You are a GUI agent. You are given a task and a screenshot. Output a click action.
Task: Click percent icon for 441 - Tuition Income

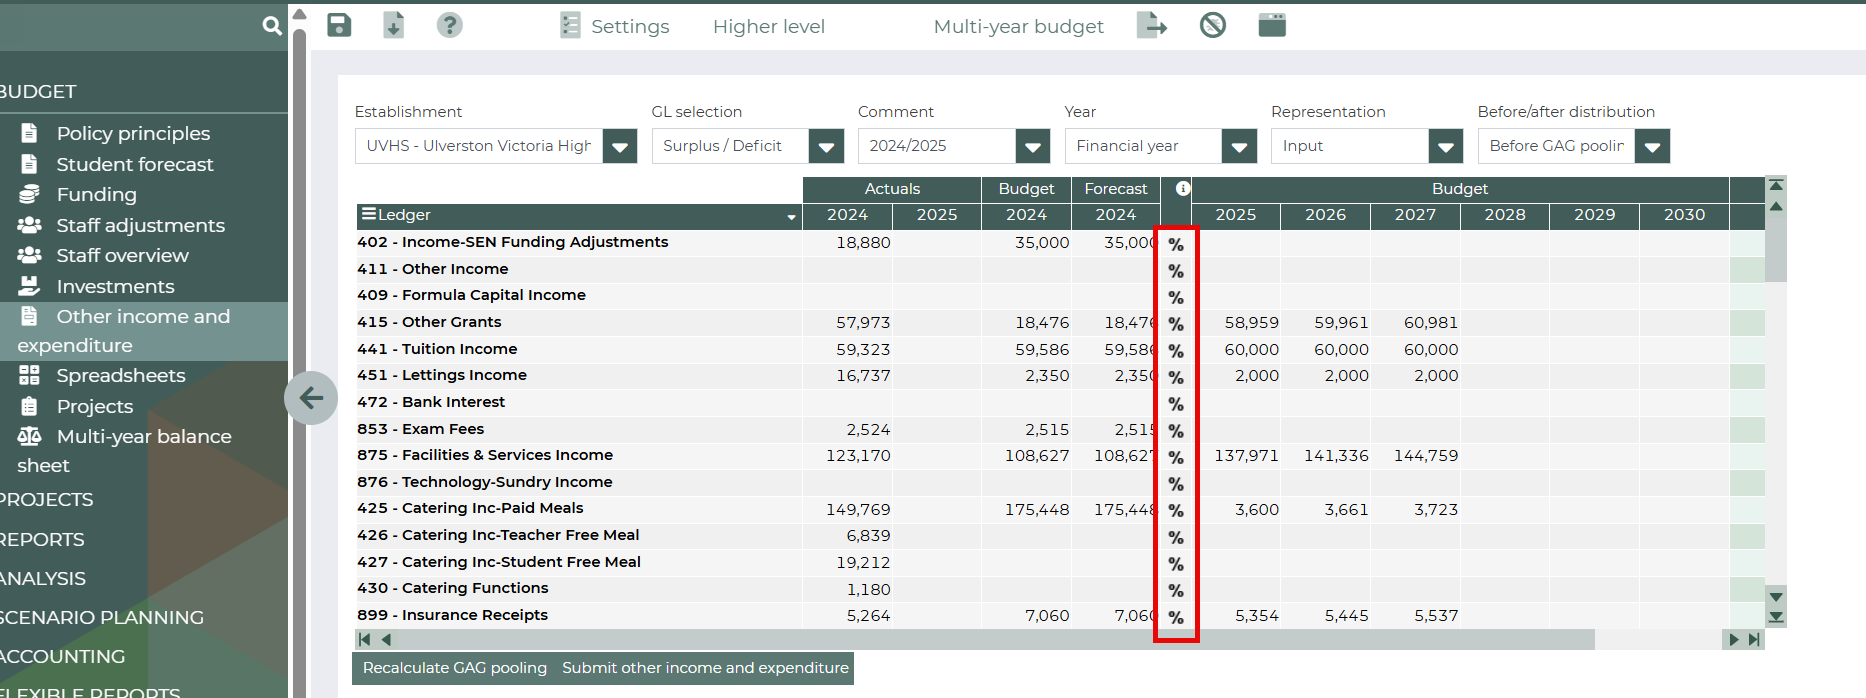point(1176,351)
